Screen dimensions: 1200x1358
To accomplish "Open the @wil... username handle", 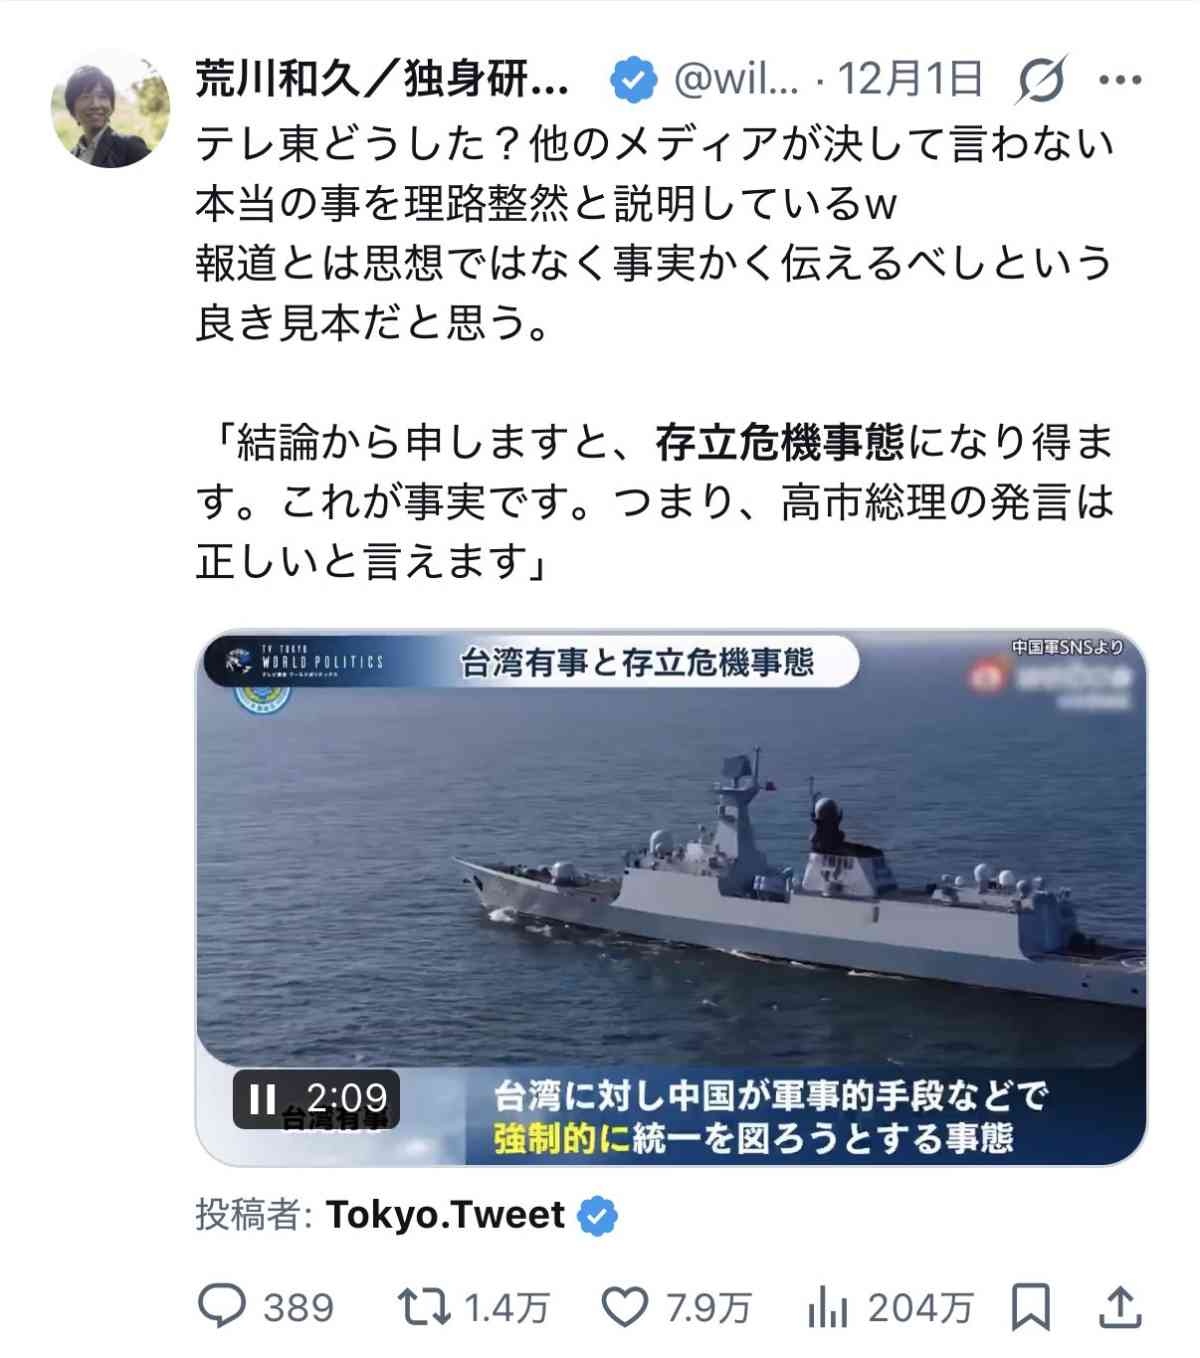I will [x=736, y=79].
